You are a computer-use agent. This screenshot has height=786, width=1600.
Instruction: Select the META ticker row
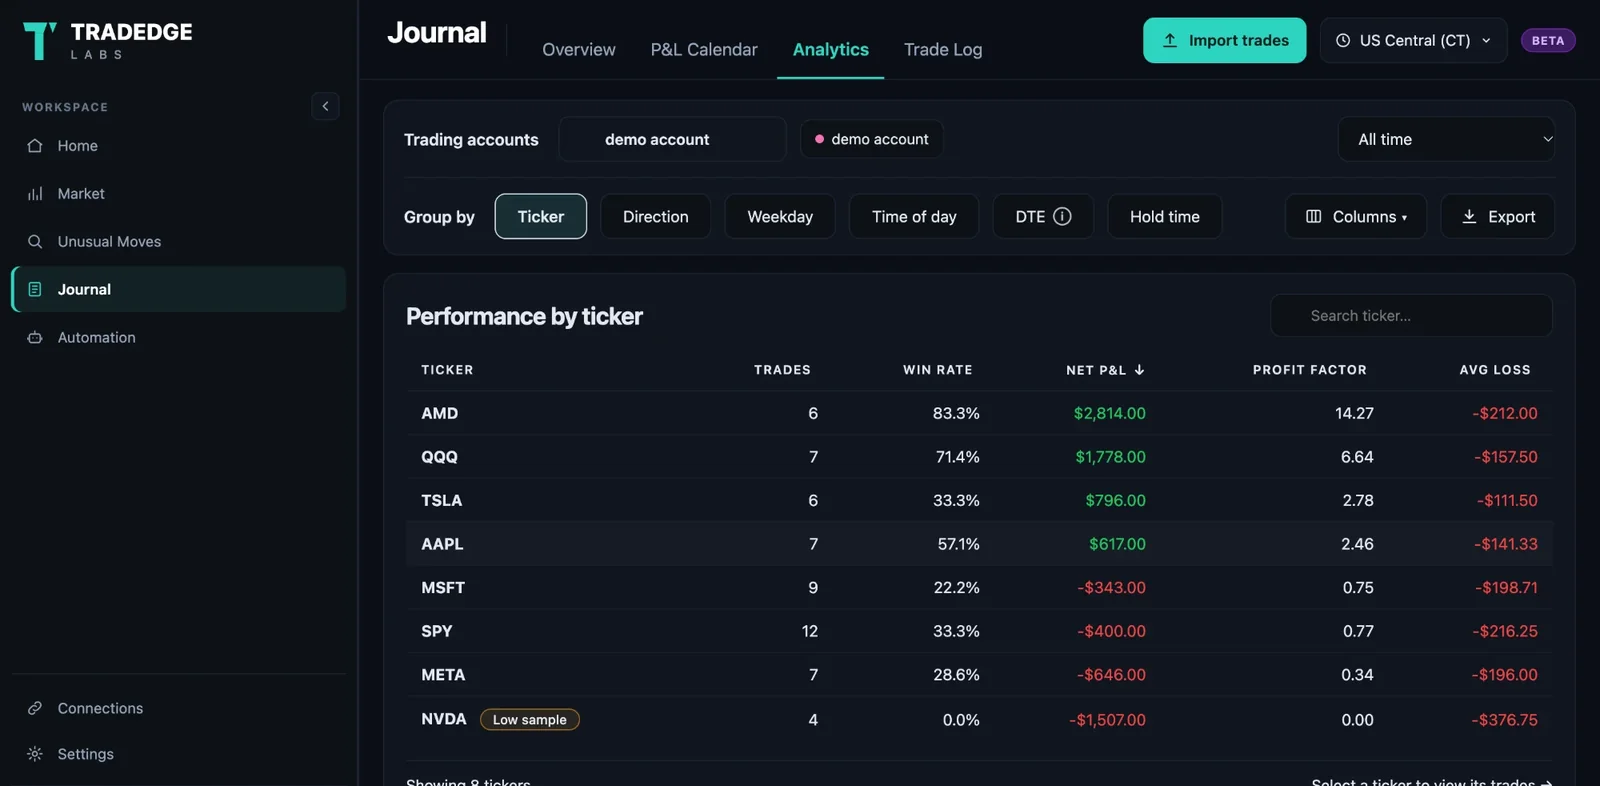point(980,675)
